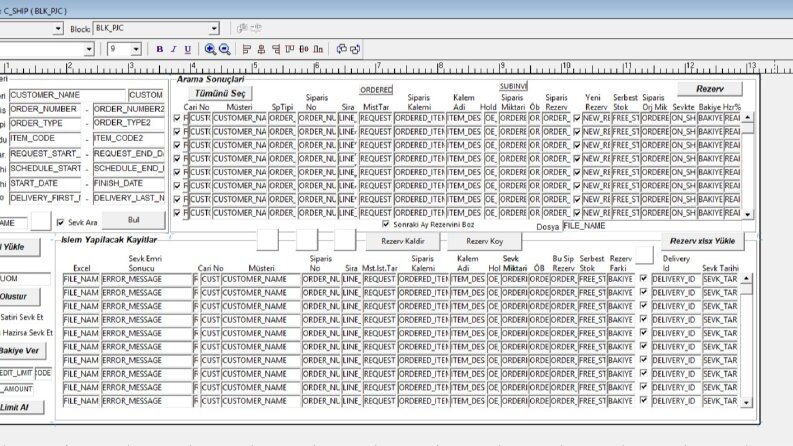This screenshot has width=793, height=446.
Task: Click the Bul search button
Action: [134, 220]
